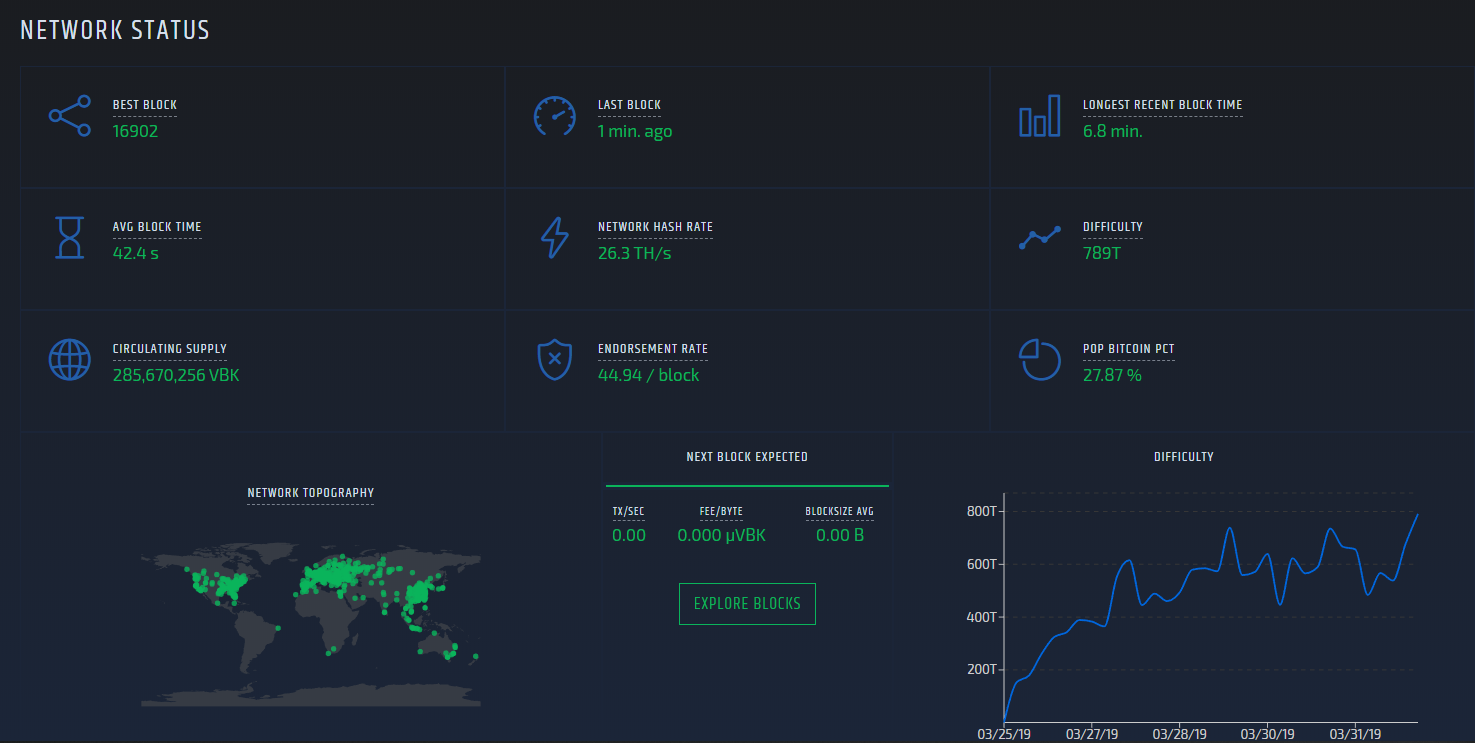
Task: Click the Circulating Supply globe icon
Action: point(69,360)
